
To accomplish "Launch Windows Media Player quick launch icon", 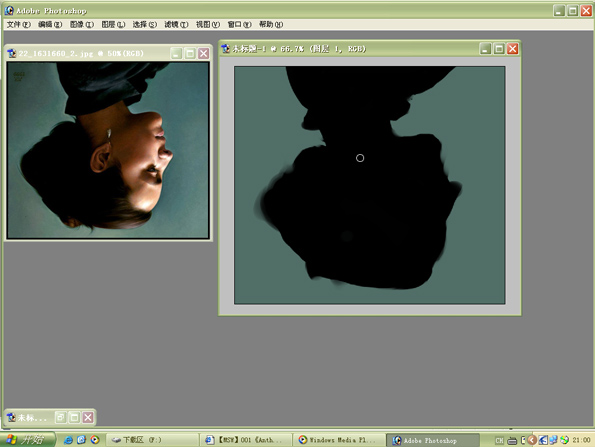I will pos(95,440).
